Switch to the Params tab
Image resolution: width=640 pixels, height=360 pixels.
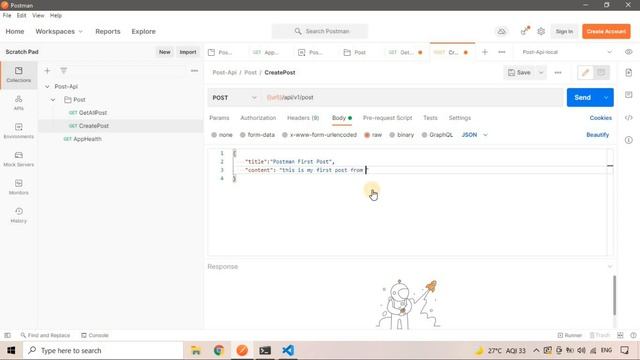point(219,118)
